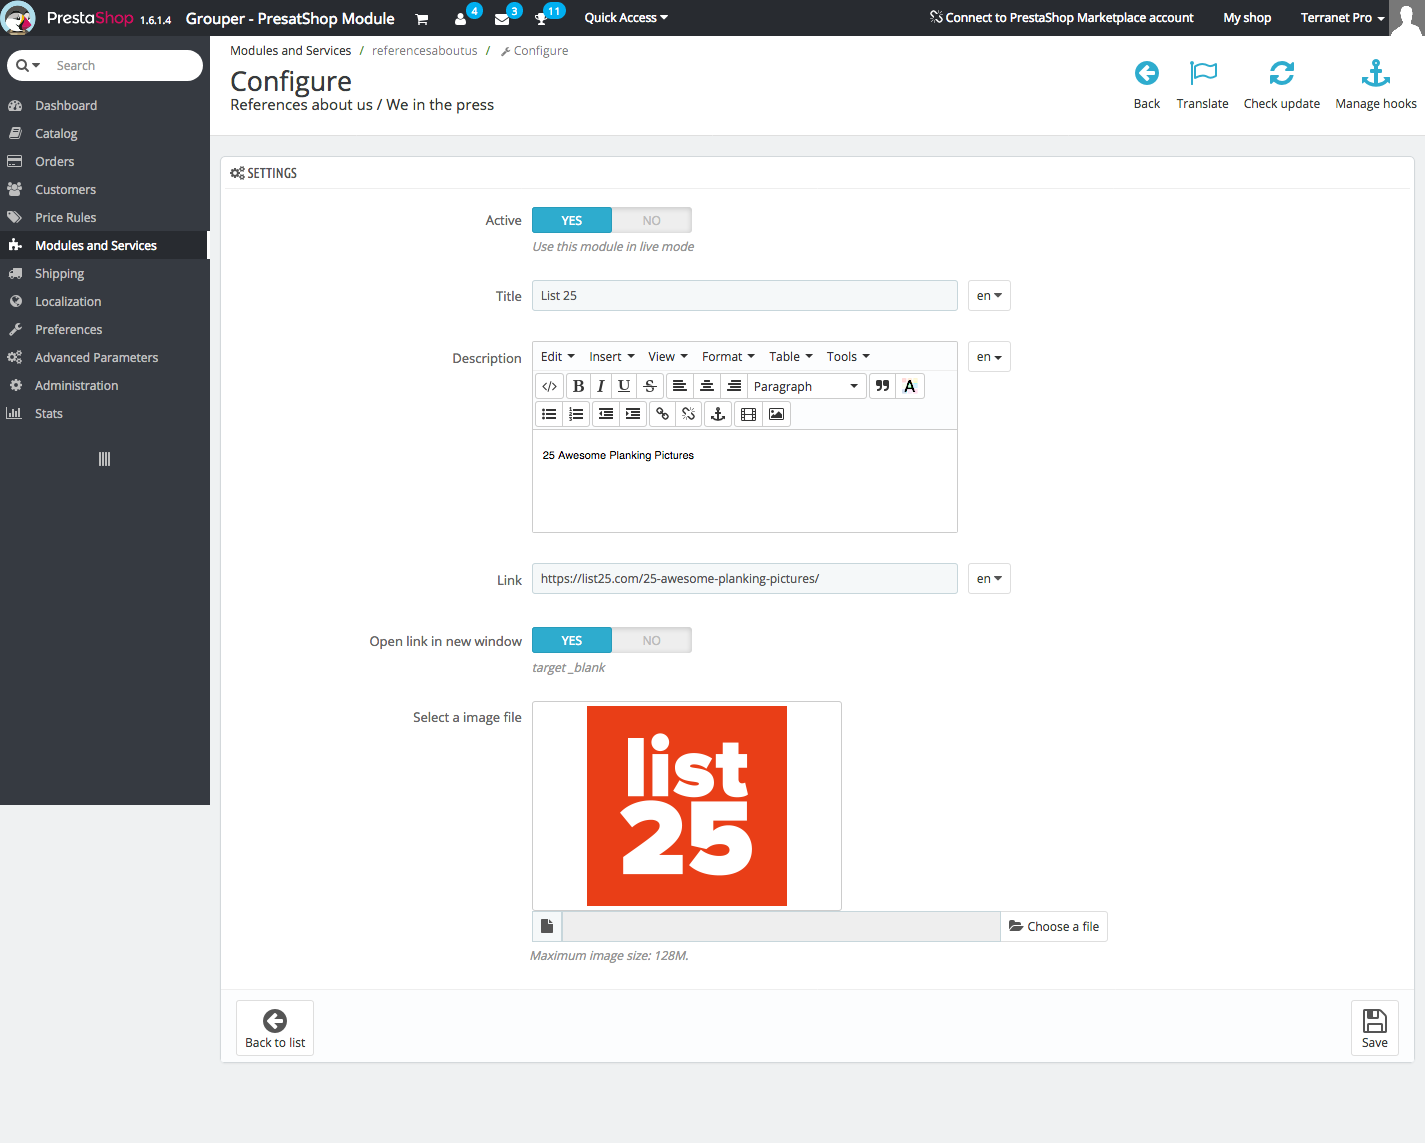Click the Link URL input field

745,579
